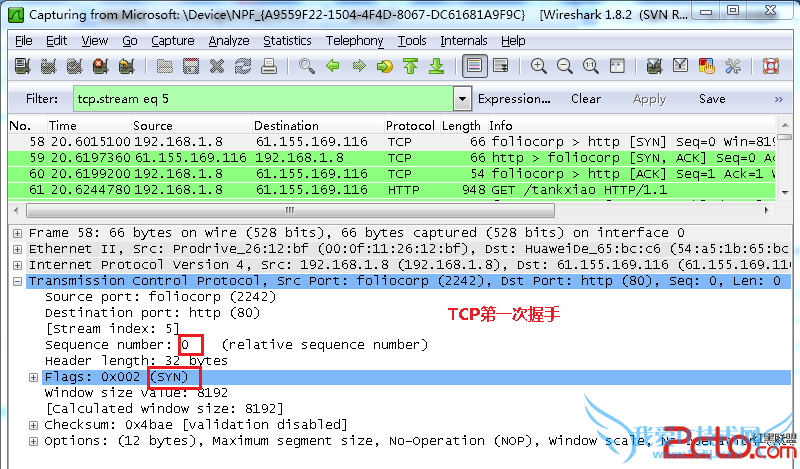
Task: Go back in packet history arrow
Action: (x=333, y=66)
